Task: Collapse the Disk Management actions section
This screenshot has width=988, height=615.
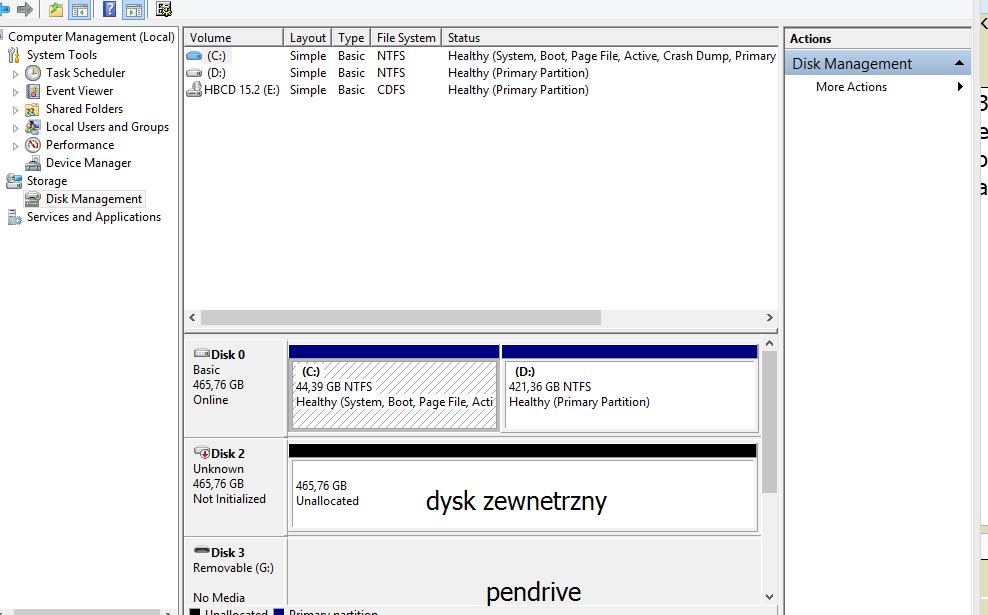Action: 959,63
